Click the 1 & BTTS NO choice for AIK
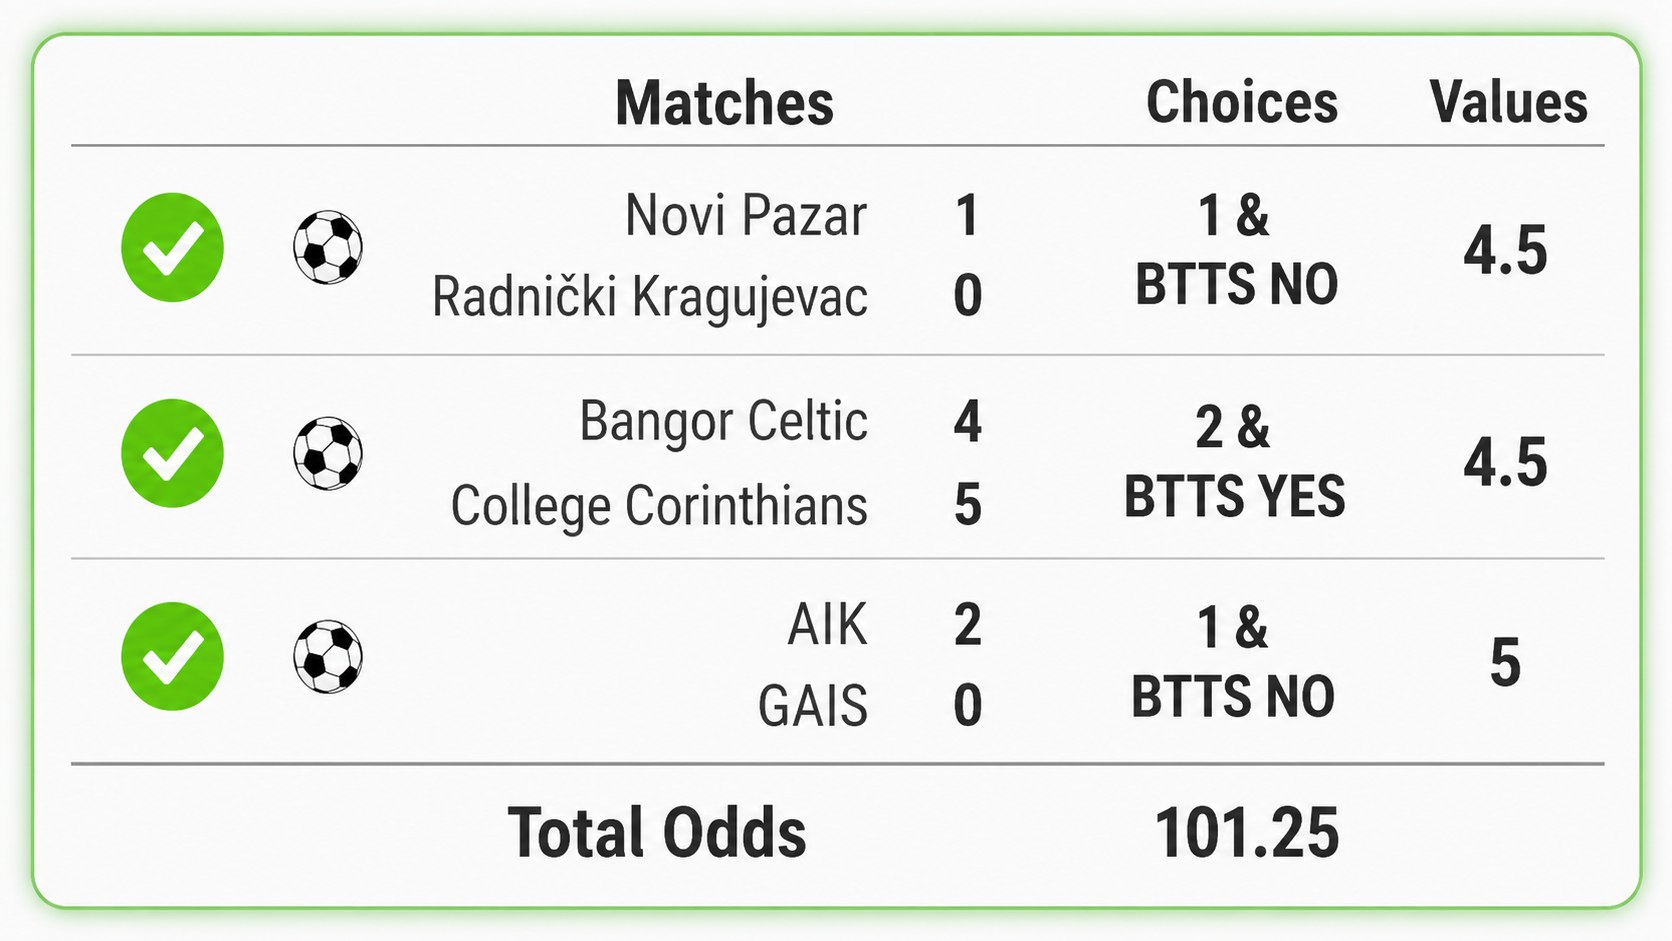 click(x=1233, y=662)
